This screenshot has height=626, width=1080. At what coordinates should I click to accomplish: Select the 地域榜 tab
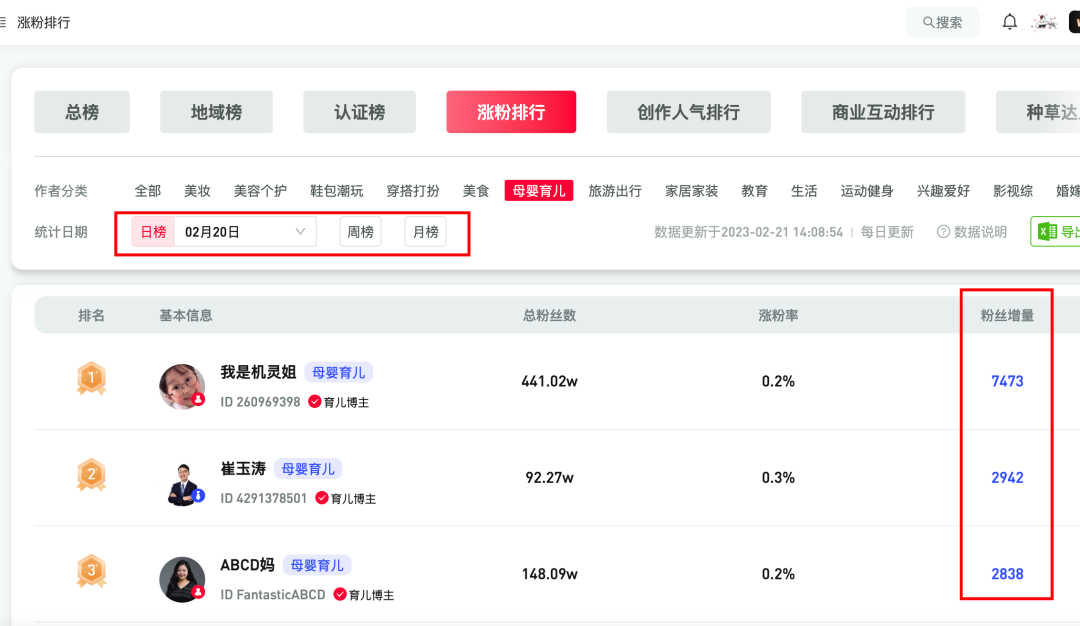coord(216,112)
